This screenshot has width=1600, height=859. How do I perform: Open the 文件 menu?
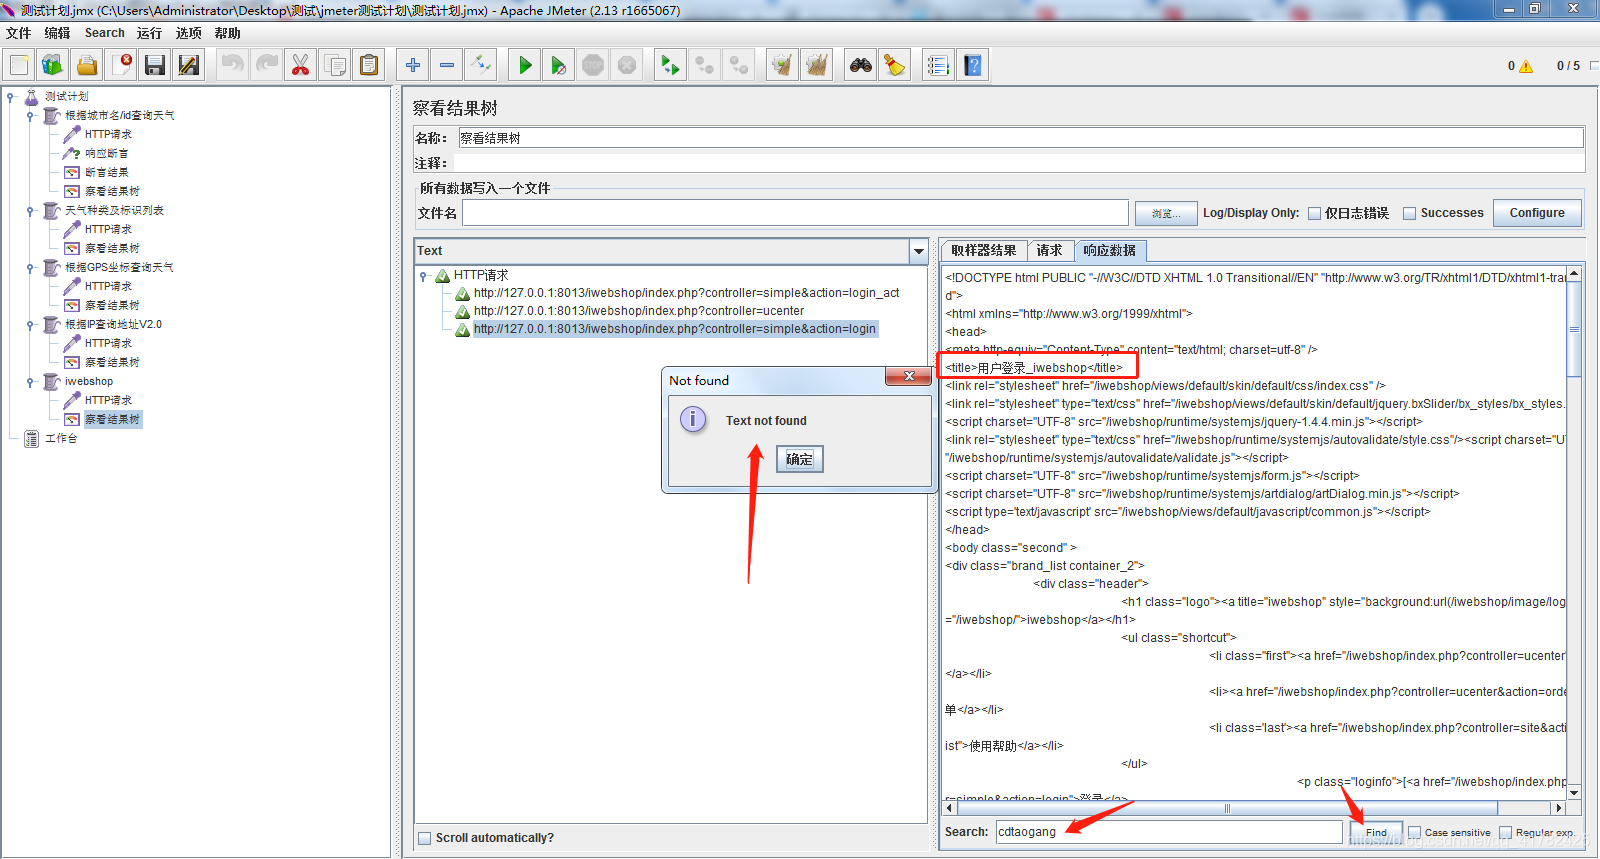pos(19,33)
